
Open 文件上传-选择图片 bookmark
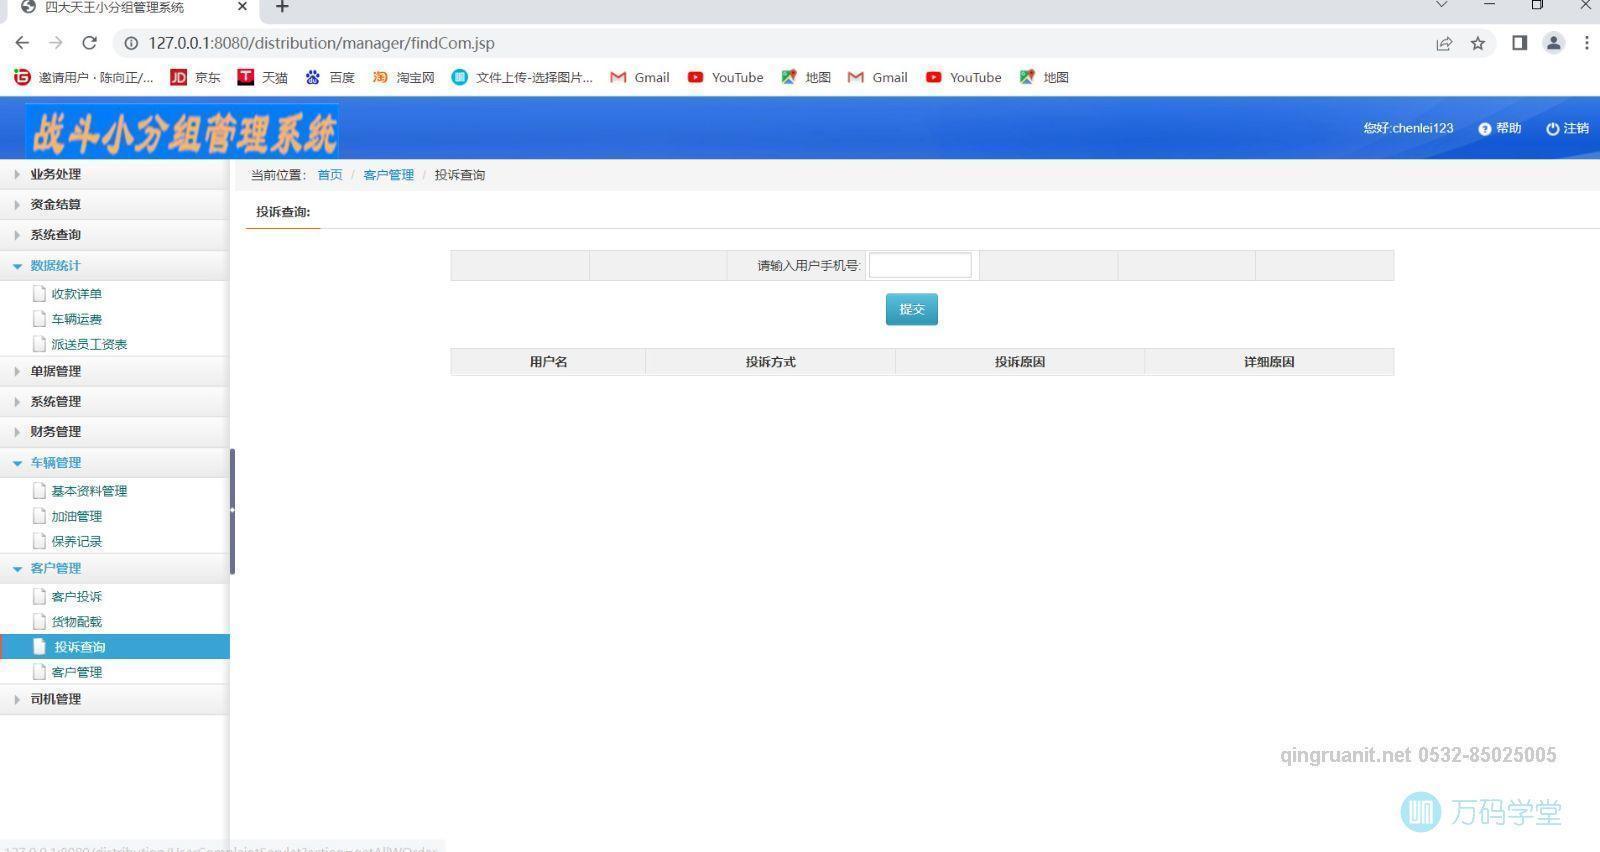click(522, 77)
